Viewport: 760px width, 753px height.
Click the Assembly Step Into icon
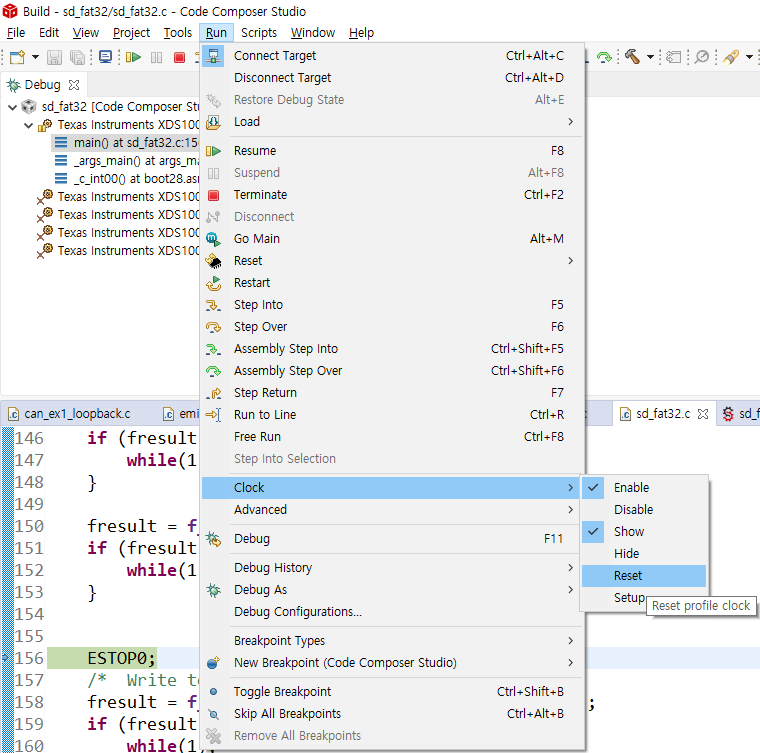click(x=213, y=349)
